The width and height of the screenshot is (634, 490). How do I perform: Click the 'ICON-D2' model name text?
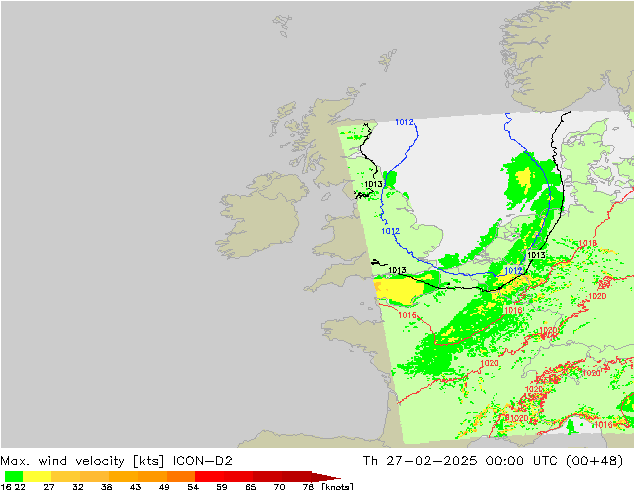pyautogui.click(x=203, y=461)
